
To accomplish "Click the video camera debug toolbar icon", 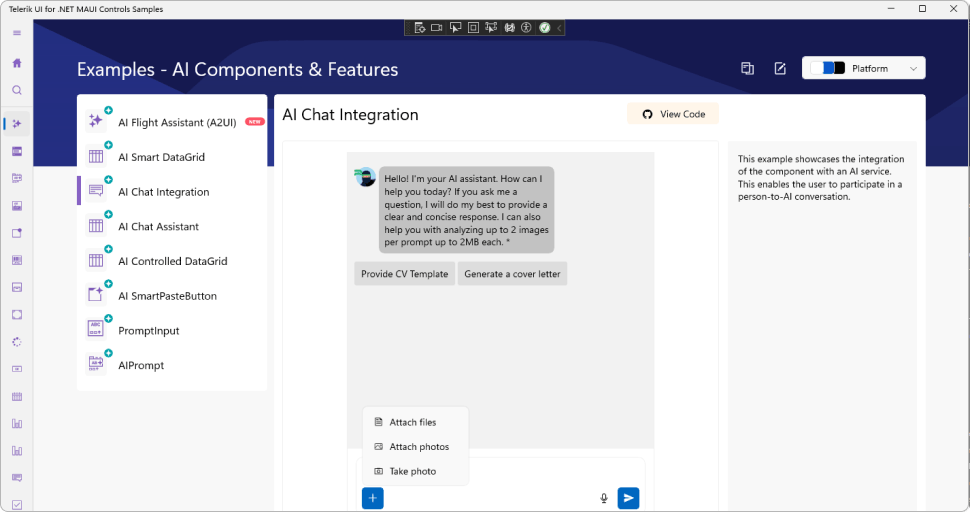I will [x=437, y=28].
